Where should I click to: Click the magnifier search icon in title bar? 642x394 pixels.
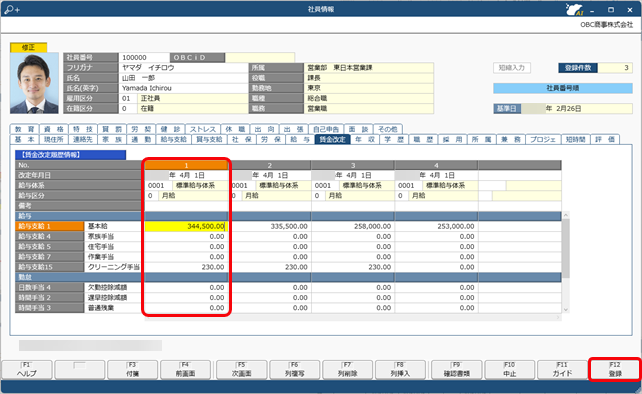tap(11, 9)
